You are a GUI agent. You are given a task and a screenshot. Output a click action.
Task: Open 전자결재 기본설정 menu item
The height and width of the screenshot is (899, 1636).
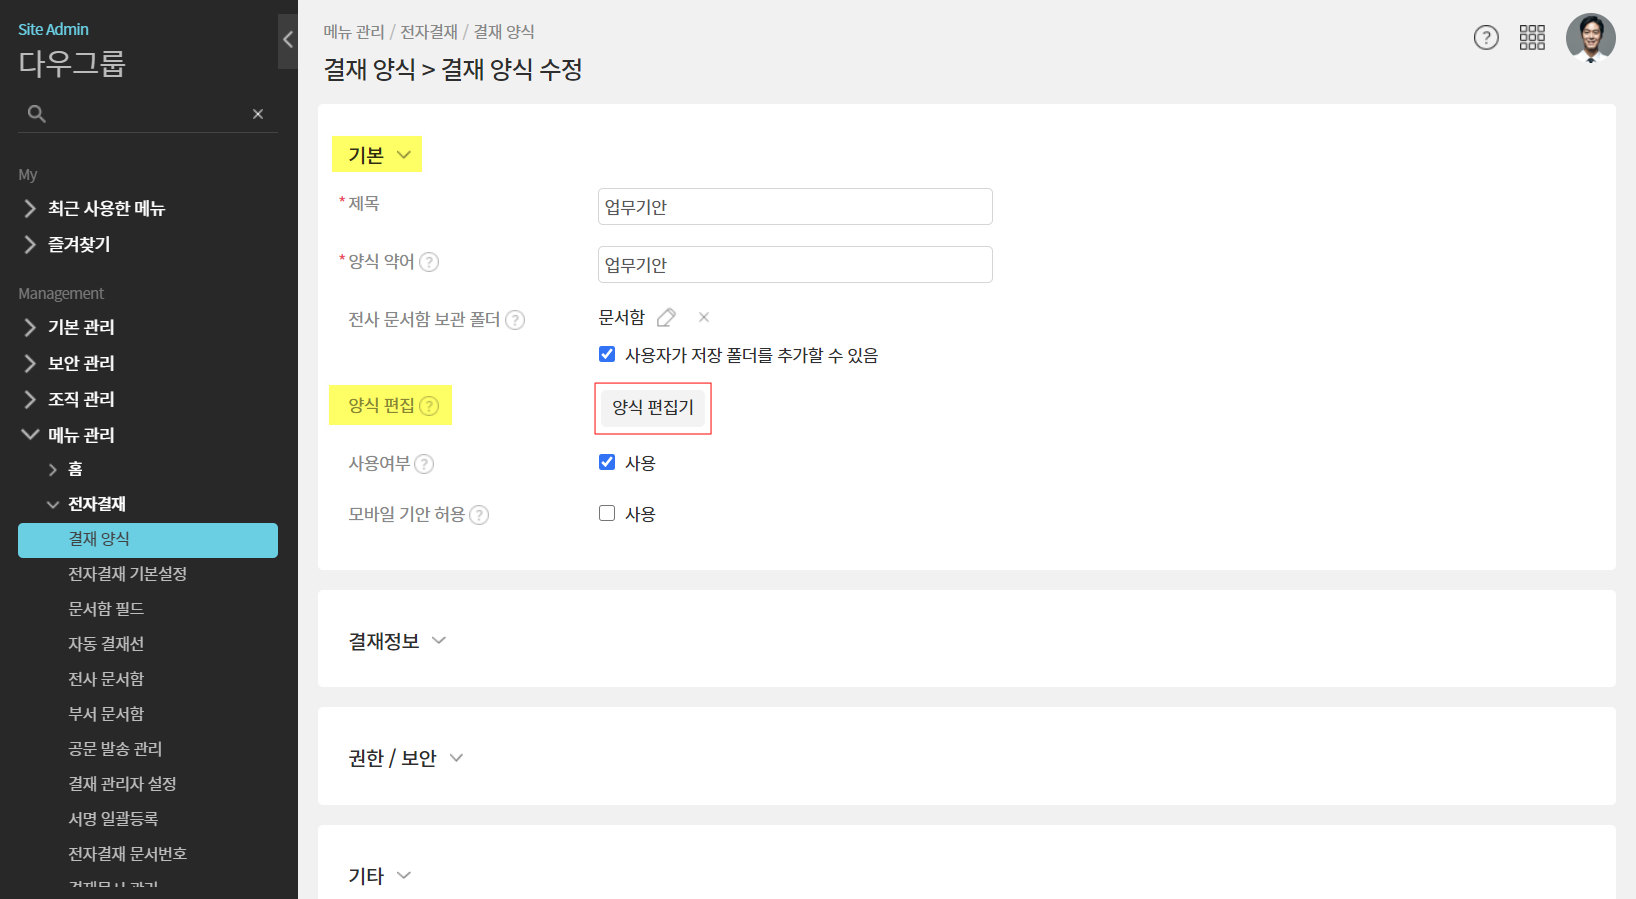coord(127,574)
